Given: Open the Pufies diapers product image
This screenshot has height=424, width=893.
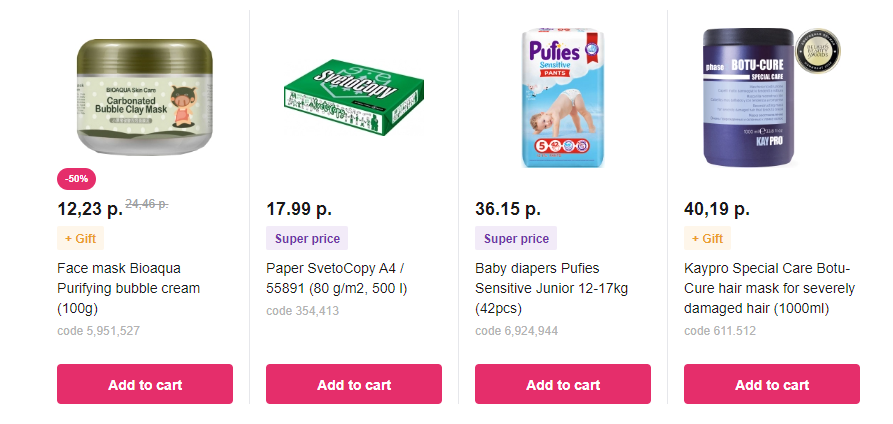Looking at the screenshot, I should pyautogui.click(x=563, y=97).
